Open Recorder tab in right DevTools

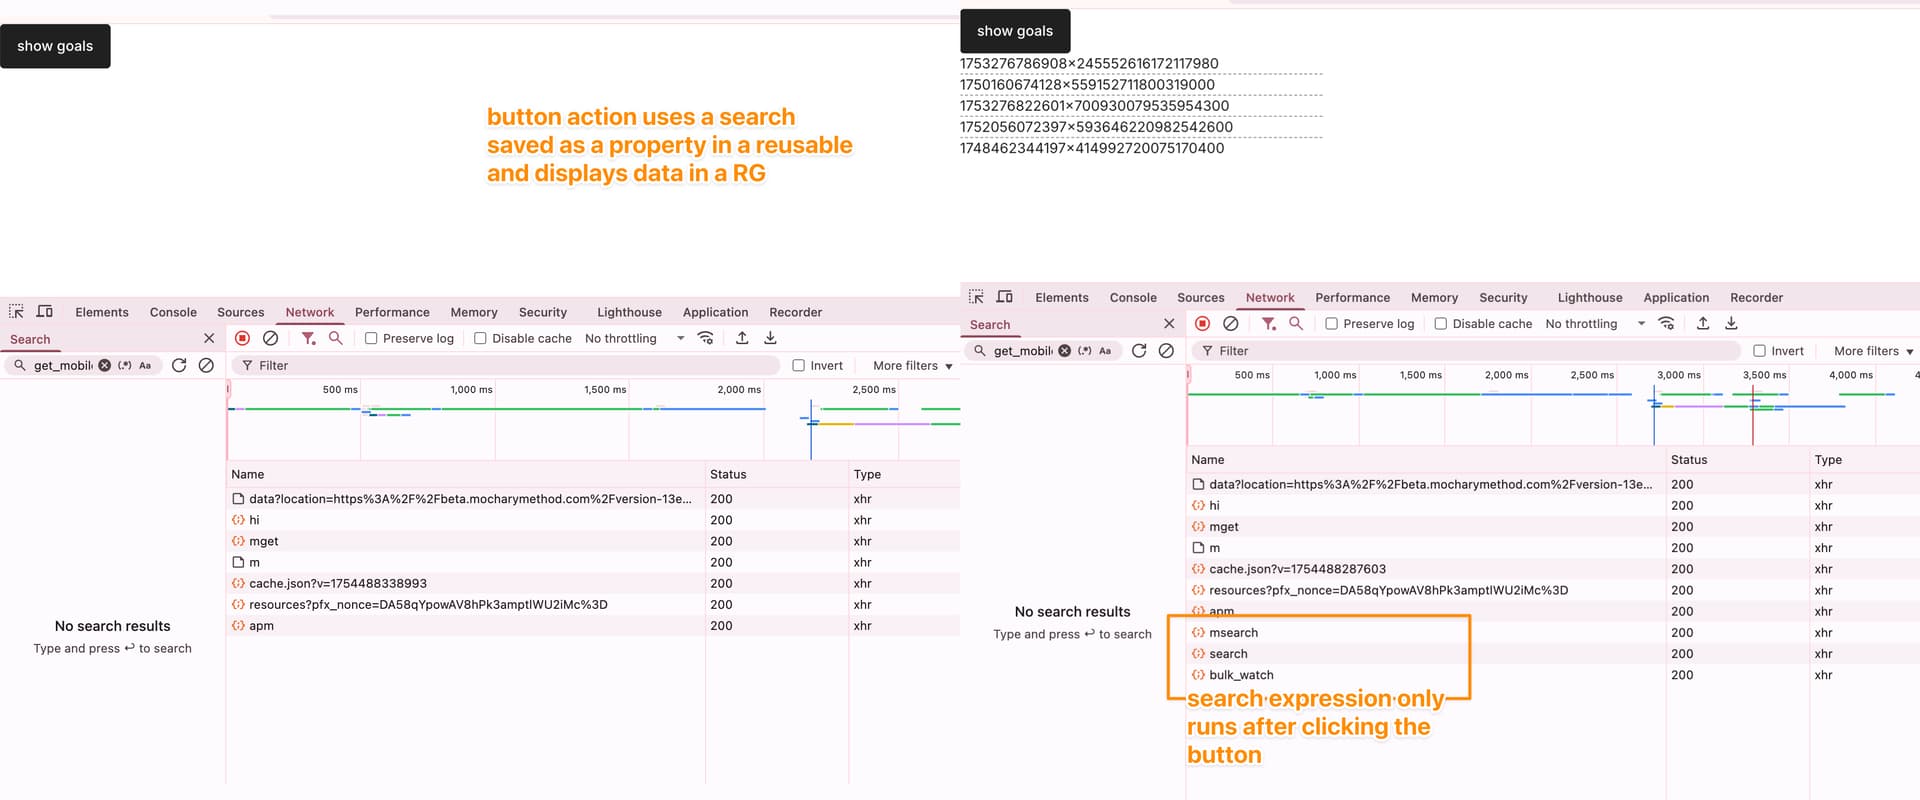(x=1756, y=297)
